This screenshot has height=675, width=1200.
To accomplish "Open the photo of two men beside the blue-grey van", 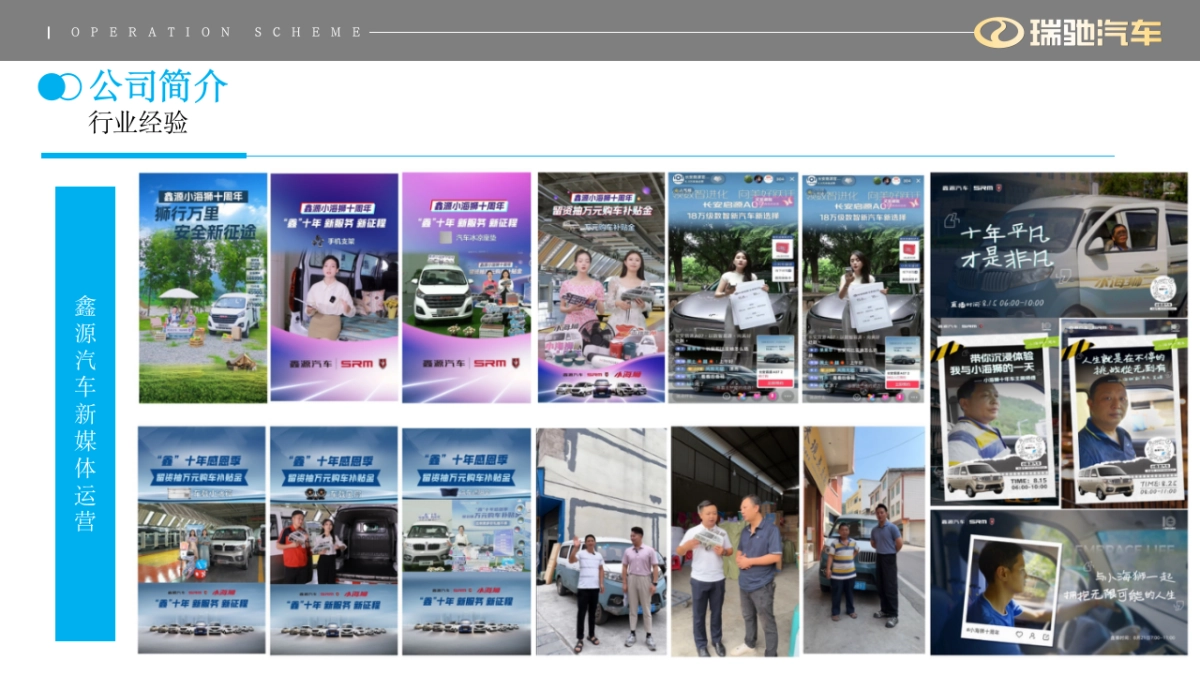I will [x=601, y=541].
